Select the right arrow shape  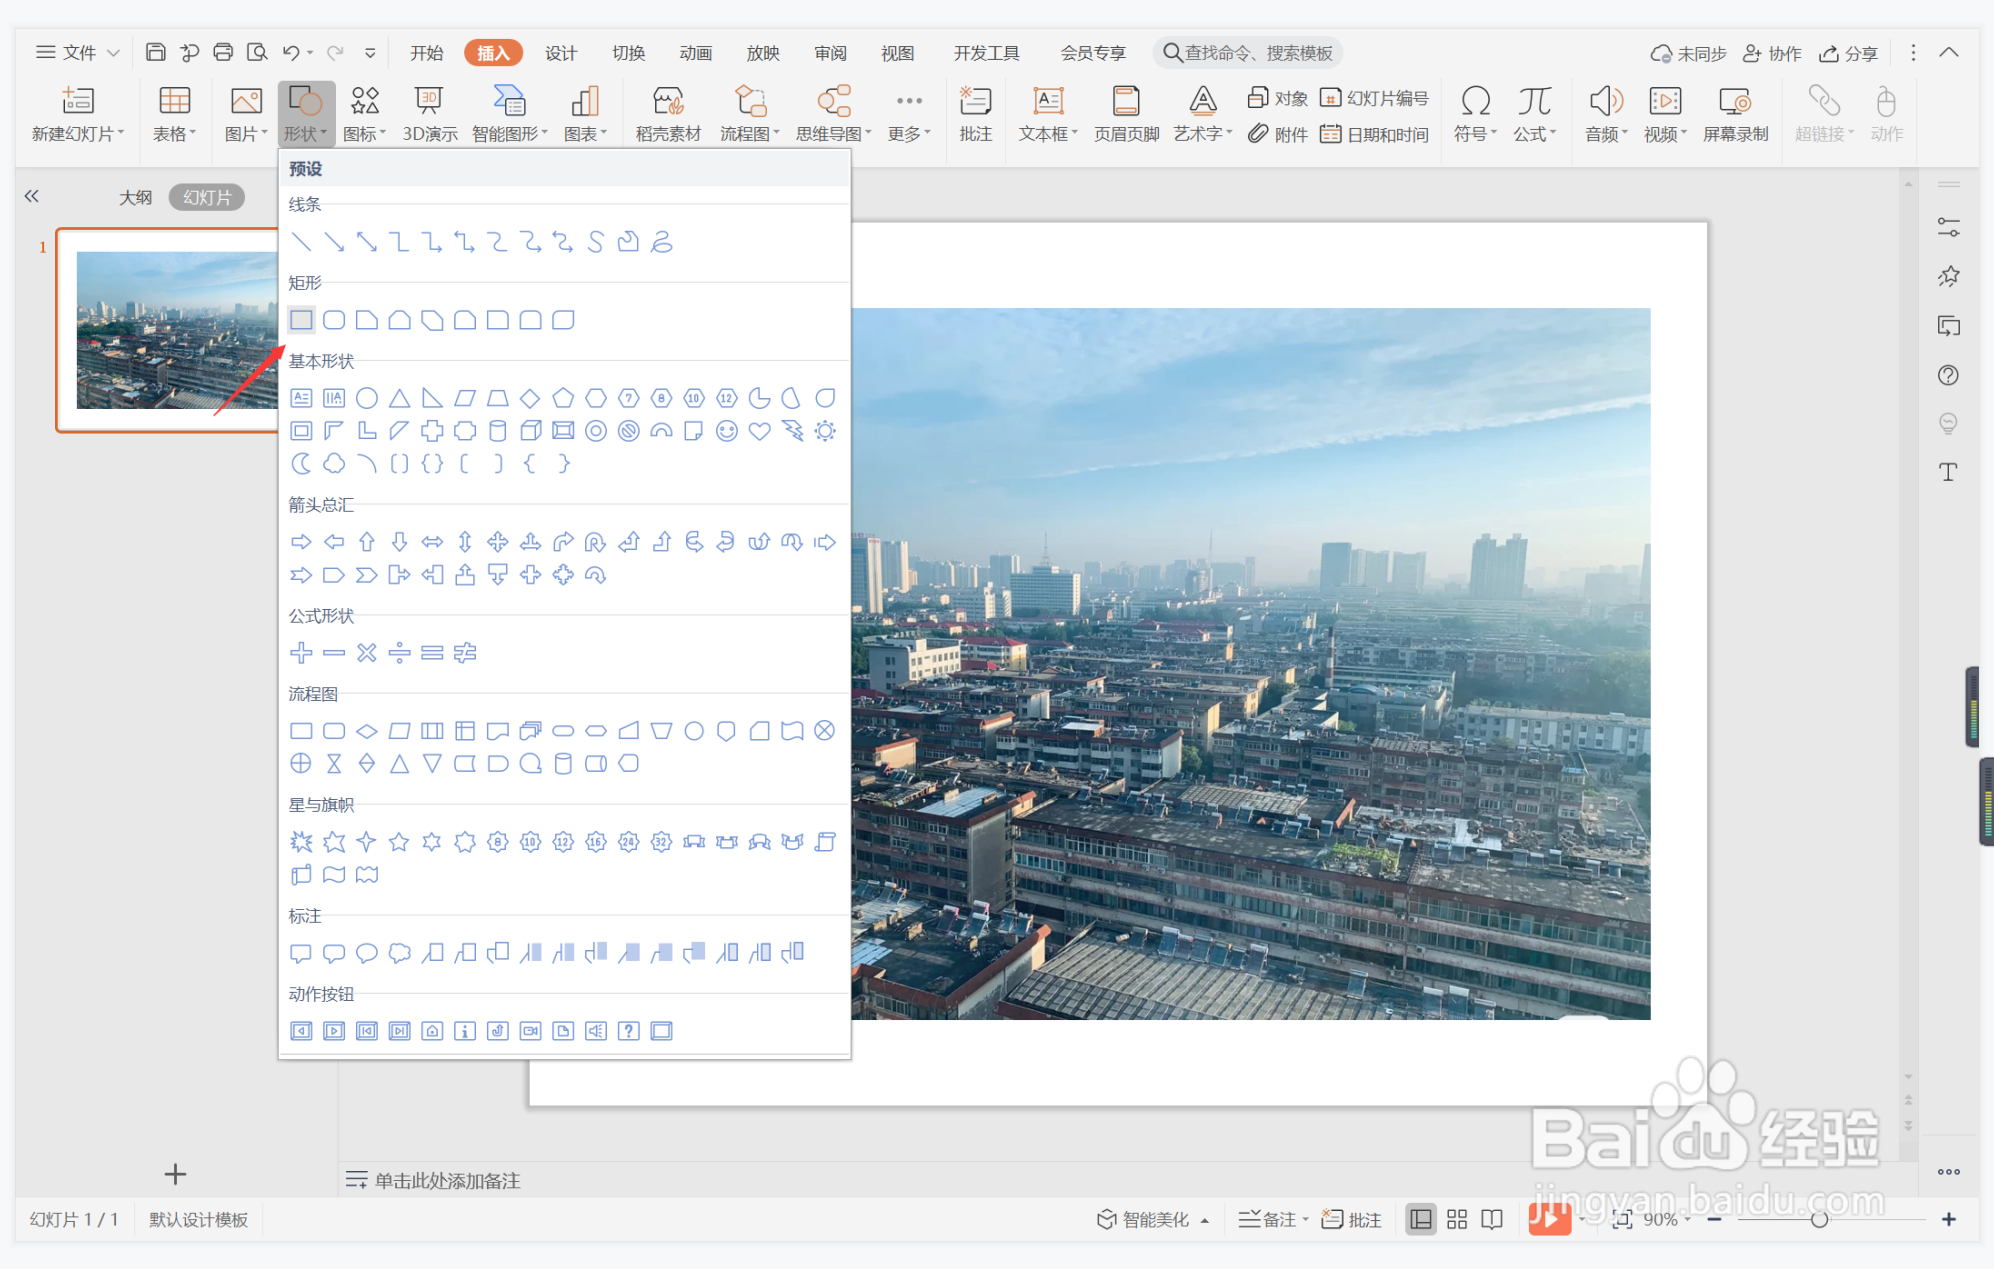point(301,542)
